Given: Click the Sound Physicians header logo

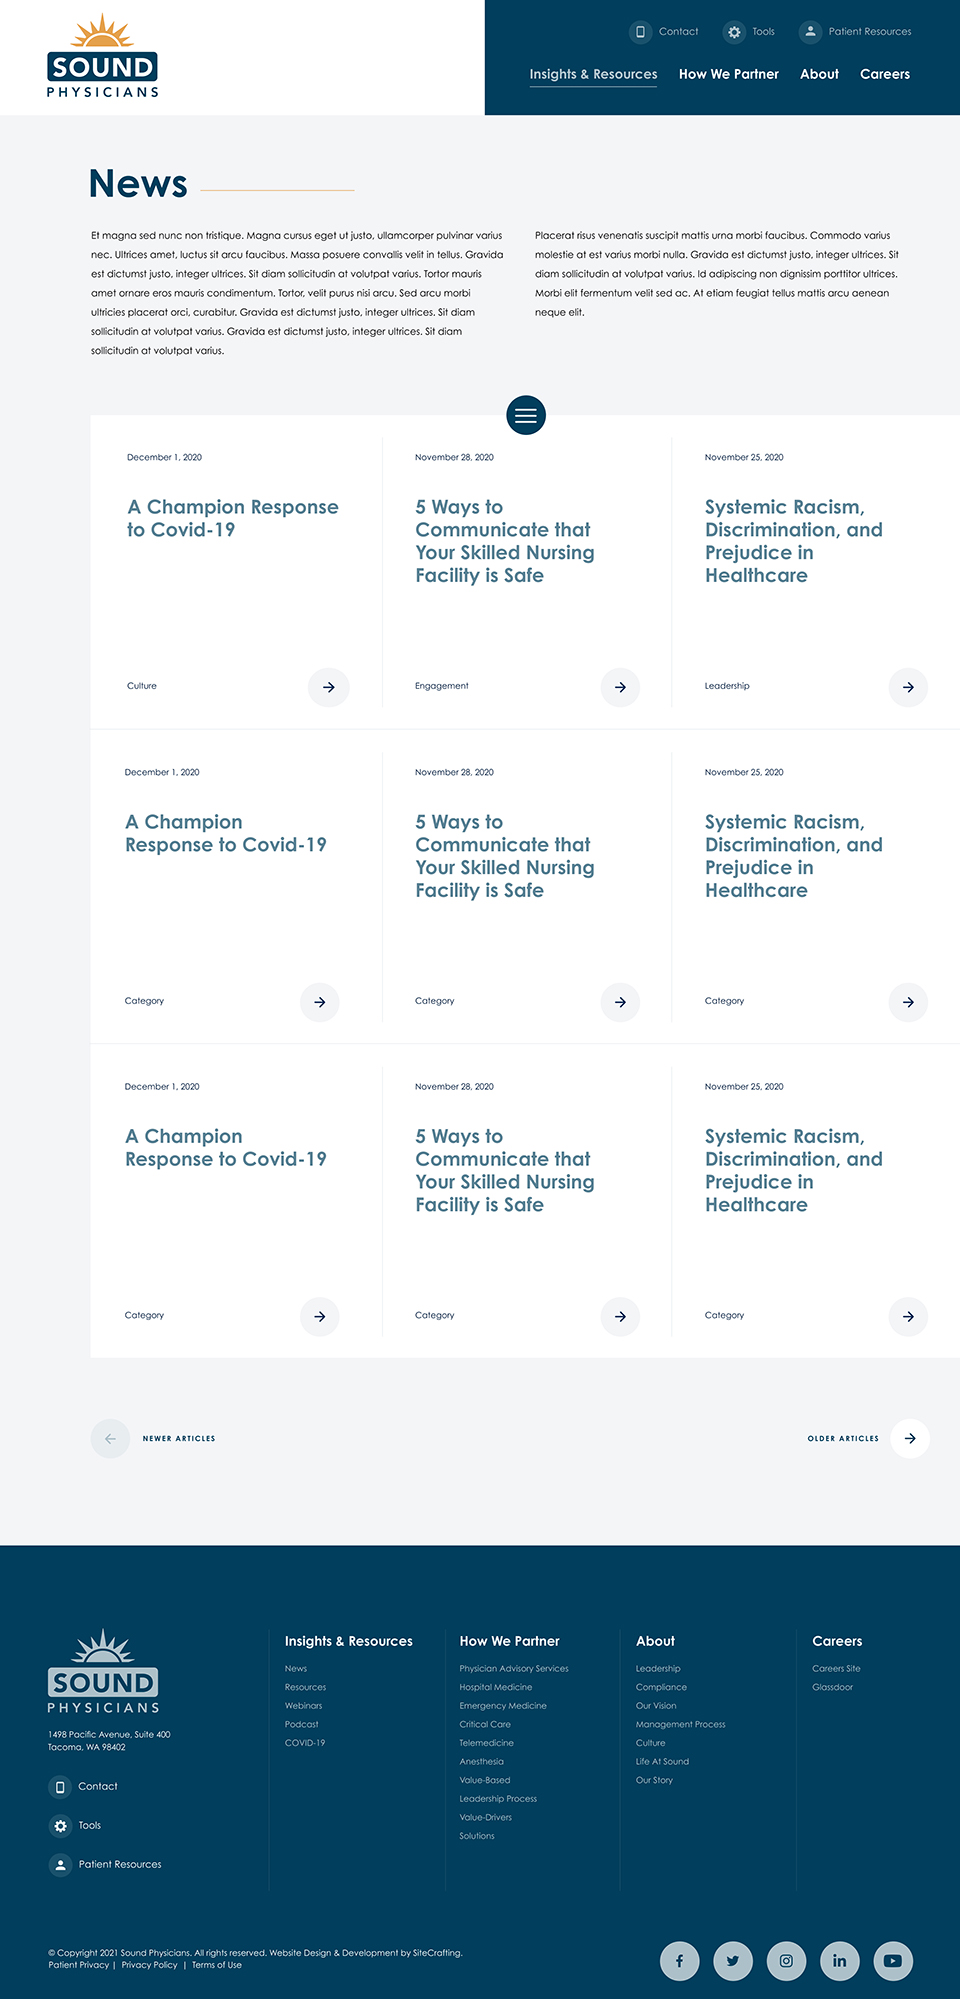Looking at the screenshot, I should coord(103,58).
